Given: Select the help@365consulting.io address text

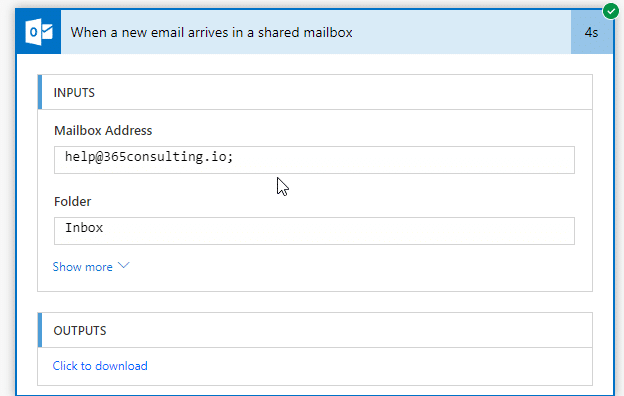Looking at the screenshot, I should click(149, 157).
